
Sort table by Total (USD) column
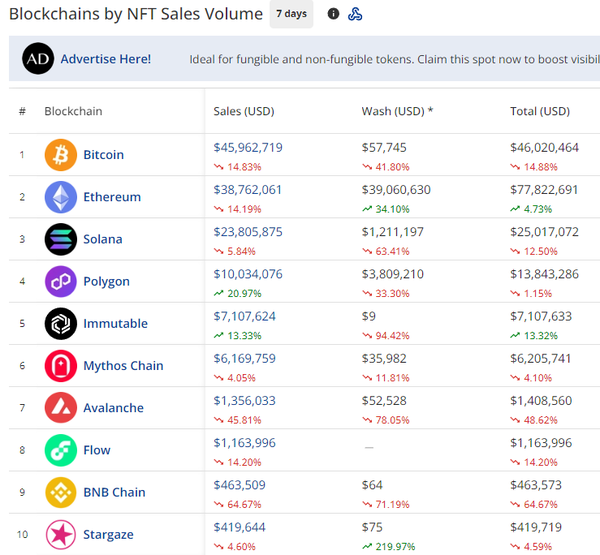coord(539,111)
